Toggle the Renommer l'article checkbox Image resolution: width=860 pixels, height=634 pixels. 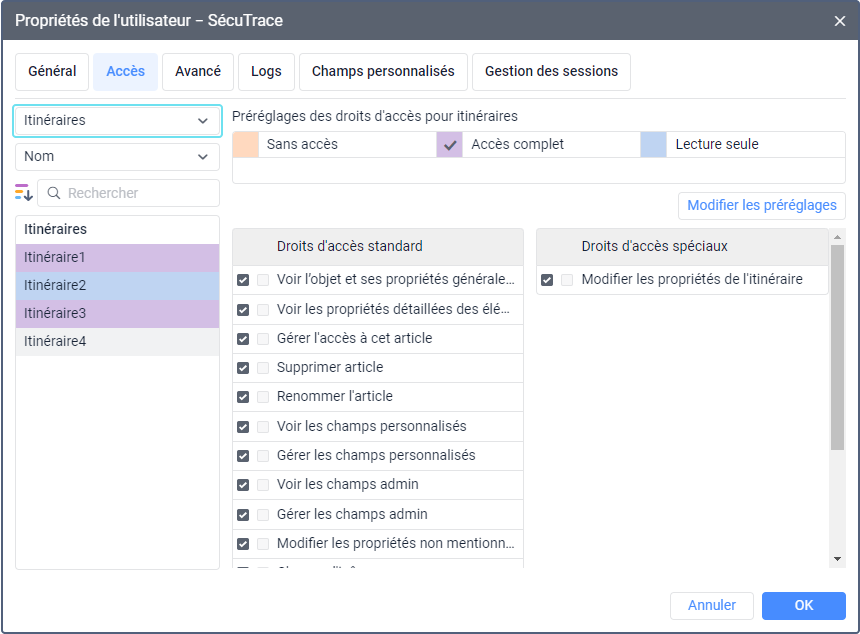coord(243,397)
